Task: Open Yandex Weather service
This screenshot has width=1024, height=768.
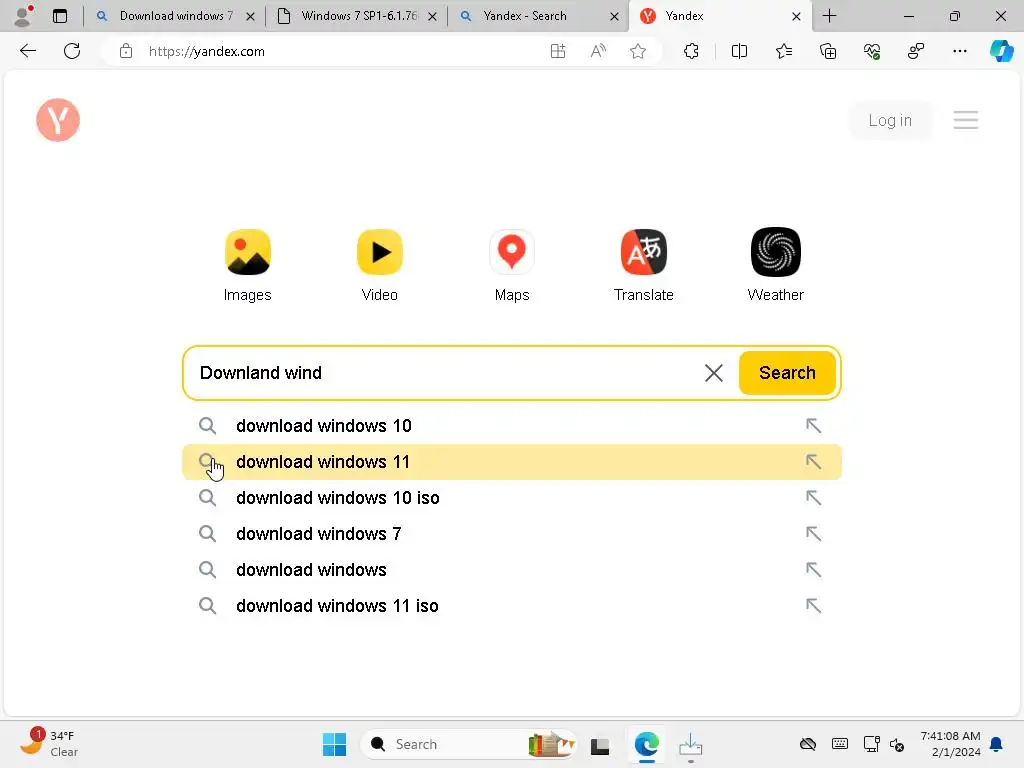Action: pyautogui.click(x=775, y=265)
